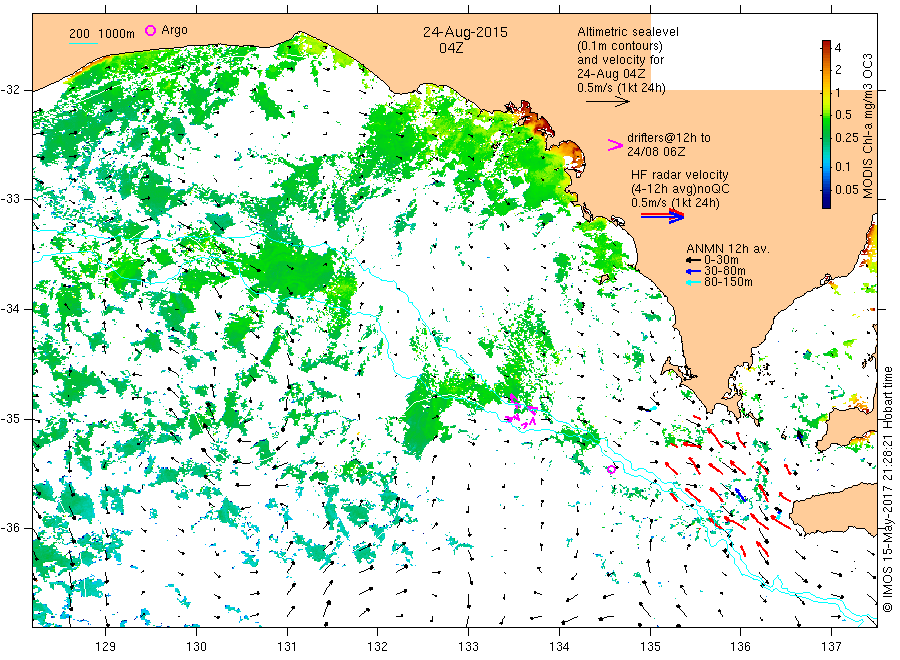
Task: Click the longitude label 136
Action: [x=740, y=647]
